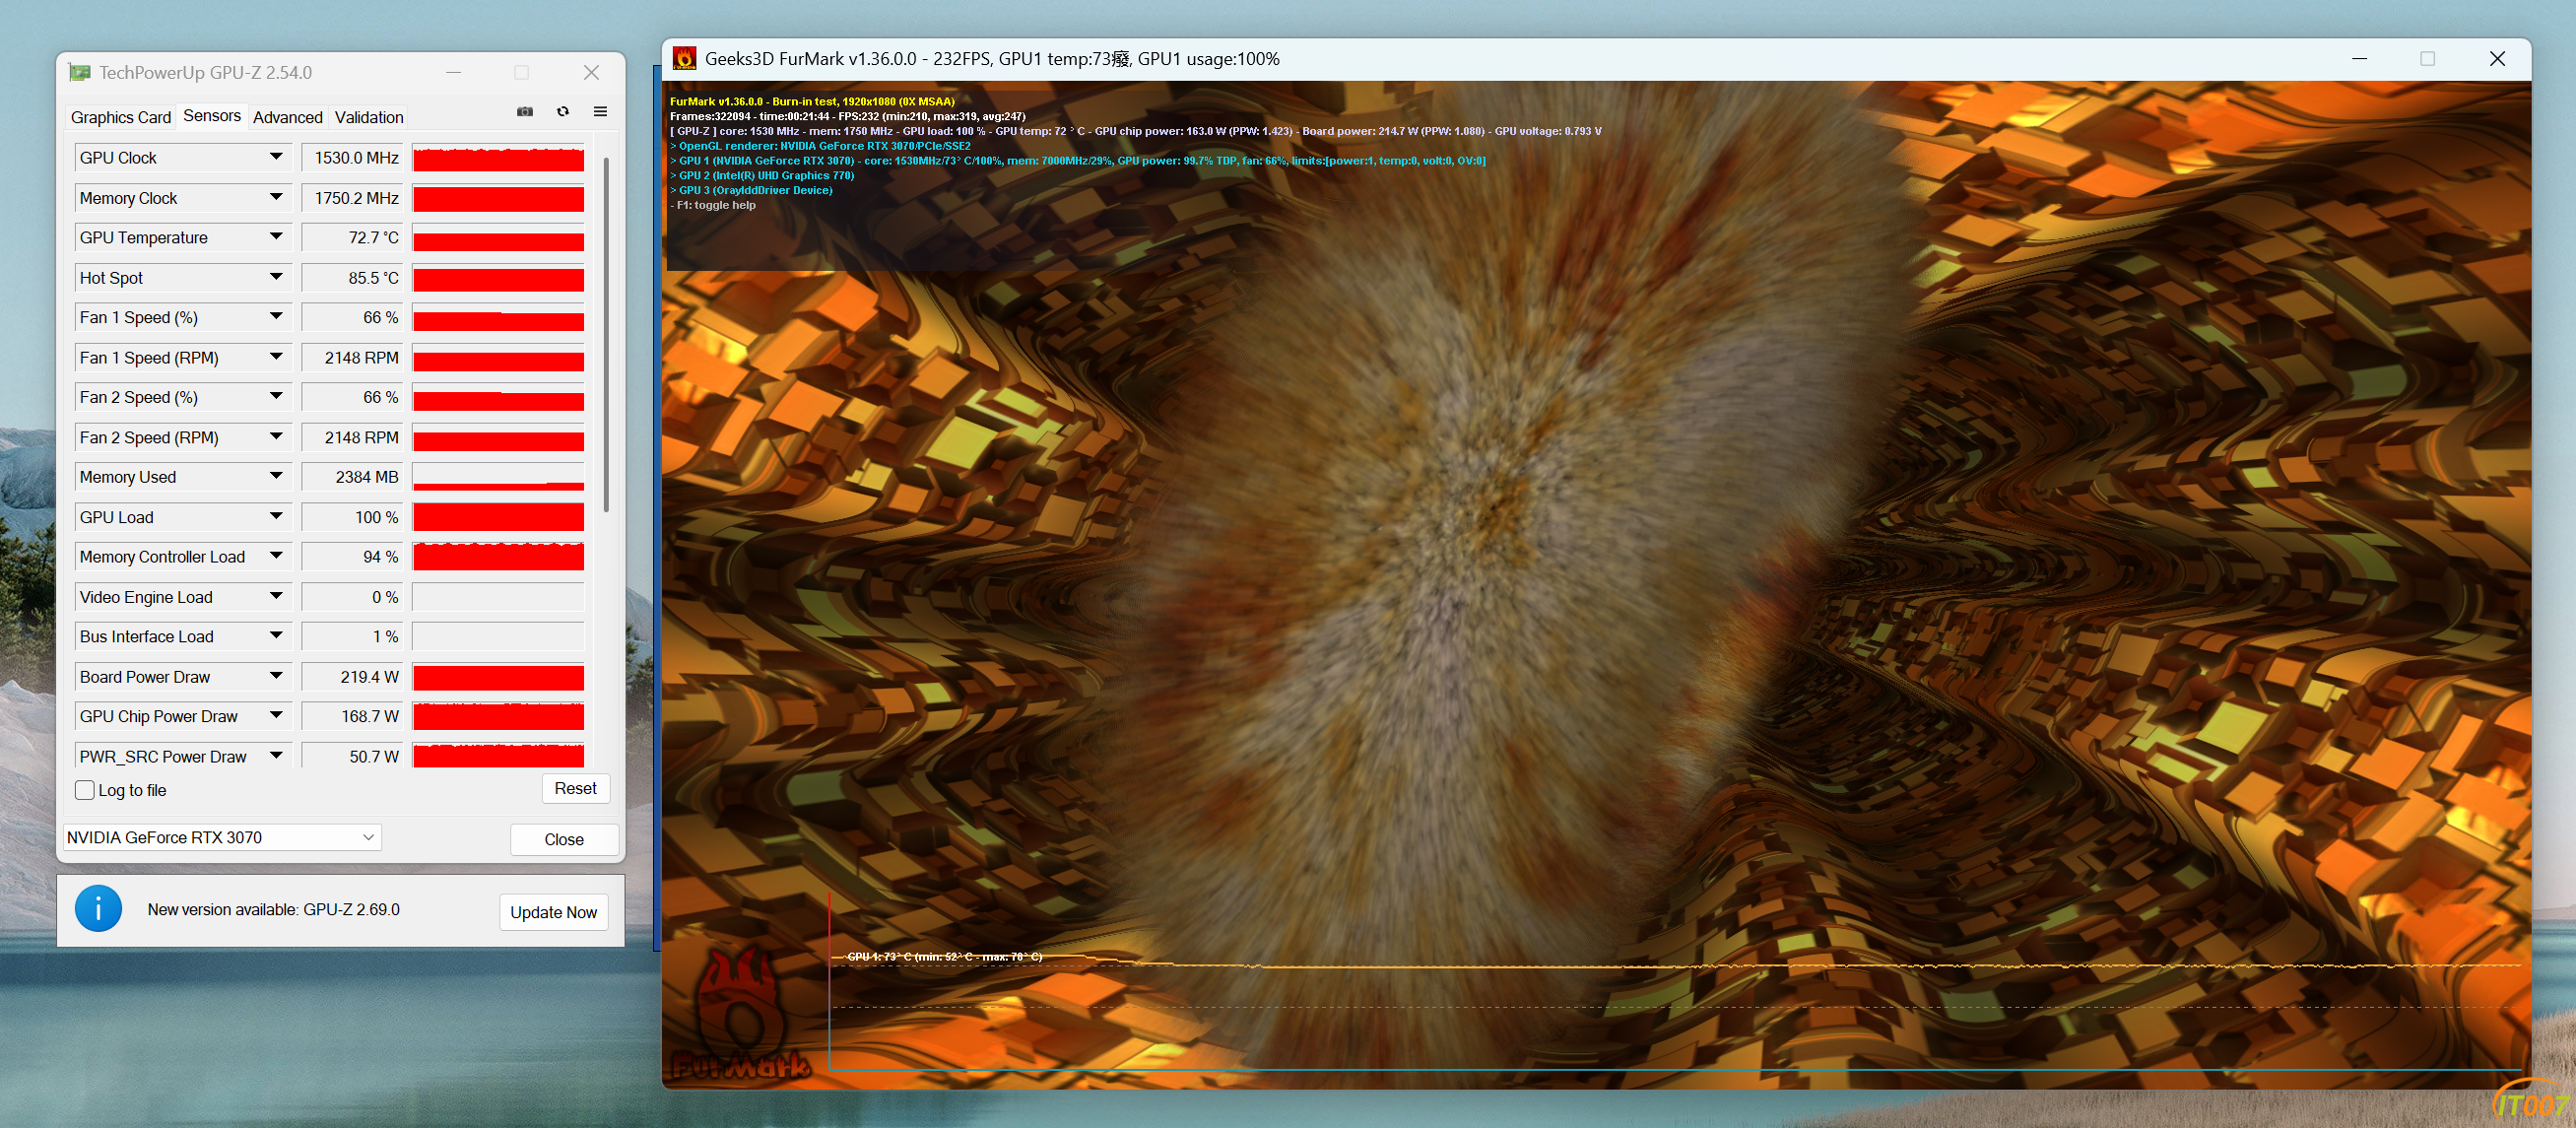Click the 2384 MB Memory Used value
This screenshot has width=2576, height=1128.
[x=351, y=477]
